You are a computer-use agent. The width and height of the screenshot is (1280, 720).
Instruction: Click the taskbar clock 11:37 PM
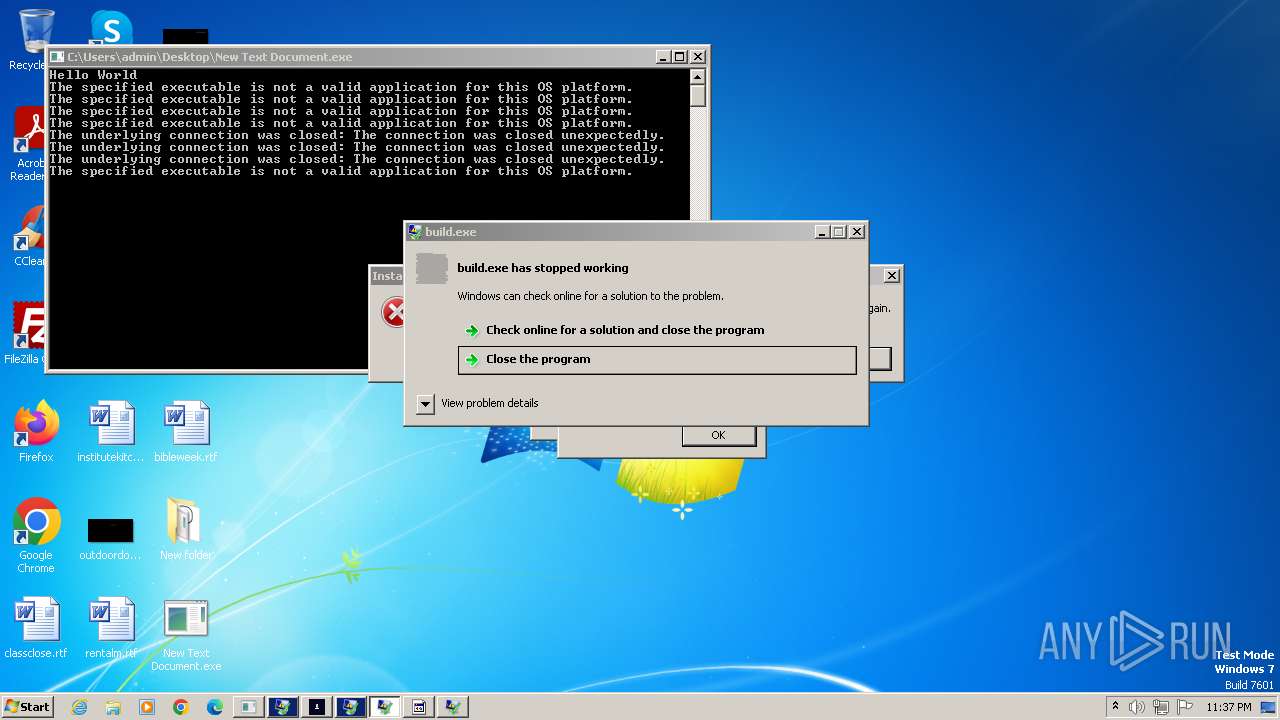(1229, 707)
